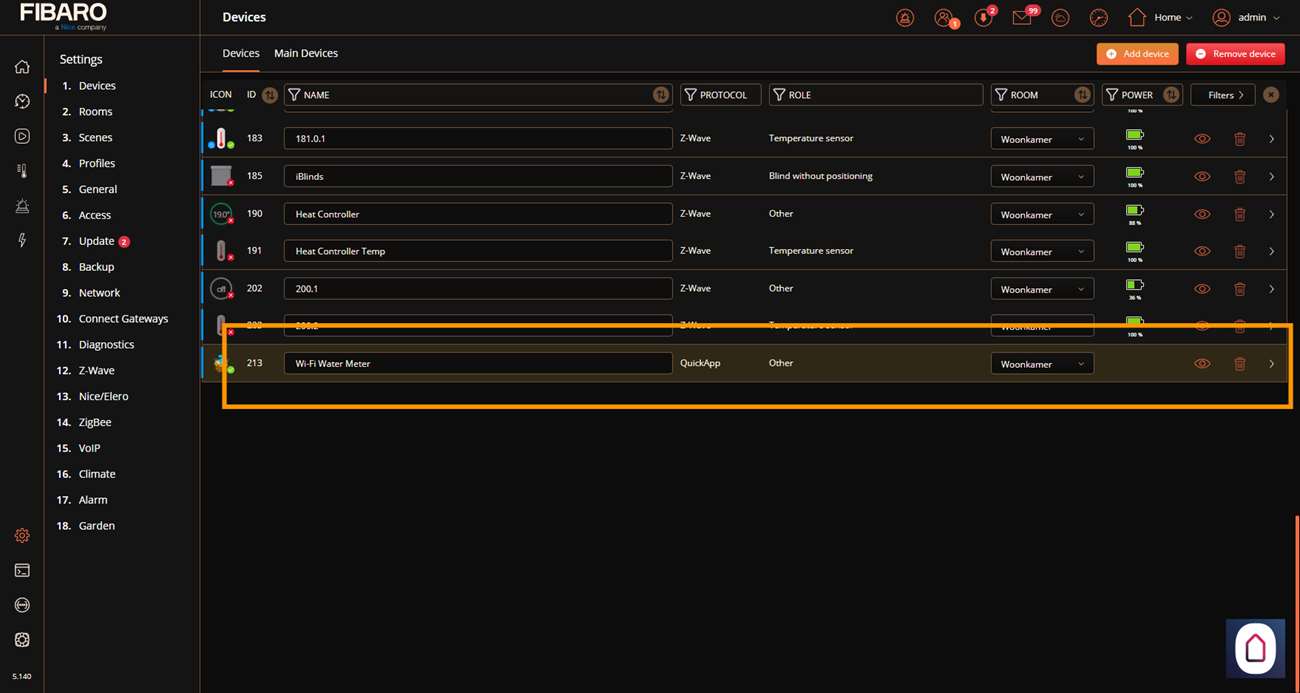Viewport: 1300px width, 693px height.
Task: Switch to the Main Devices tab
Action: (306, 53)
